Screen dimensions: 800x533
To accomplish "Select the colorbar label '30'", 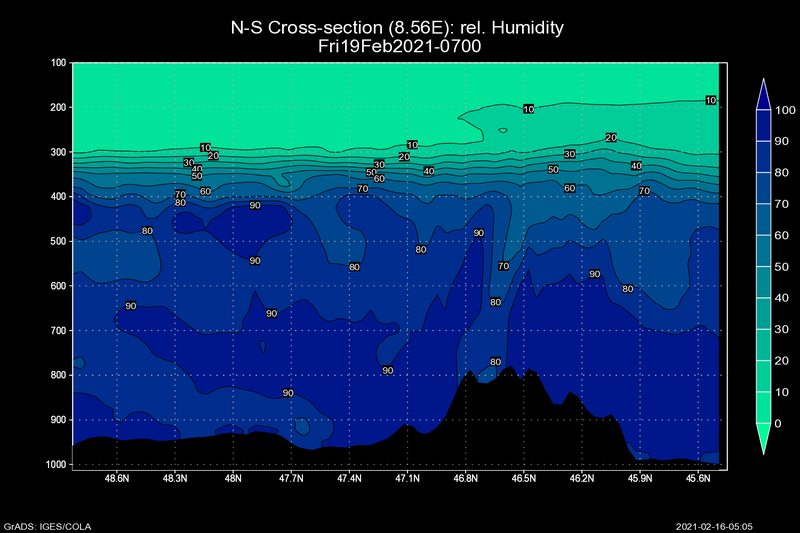I will 782,329.
